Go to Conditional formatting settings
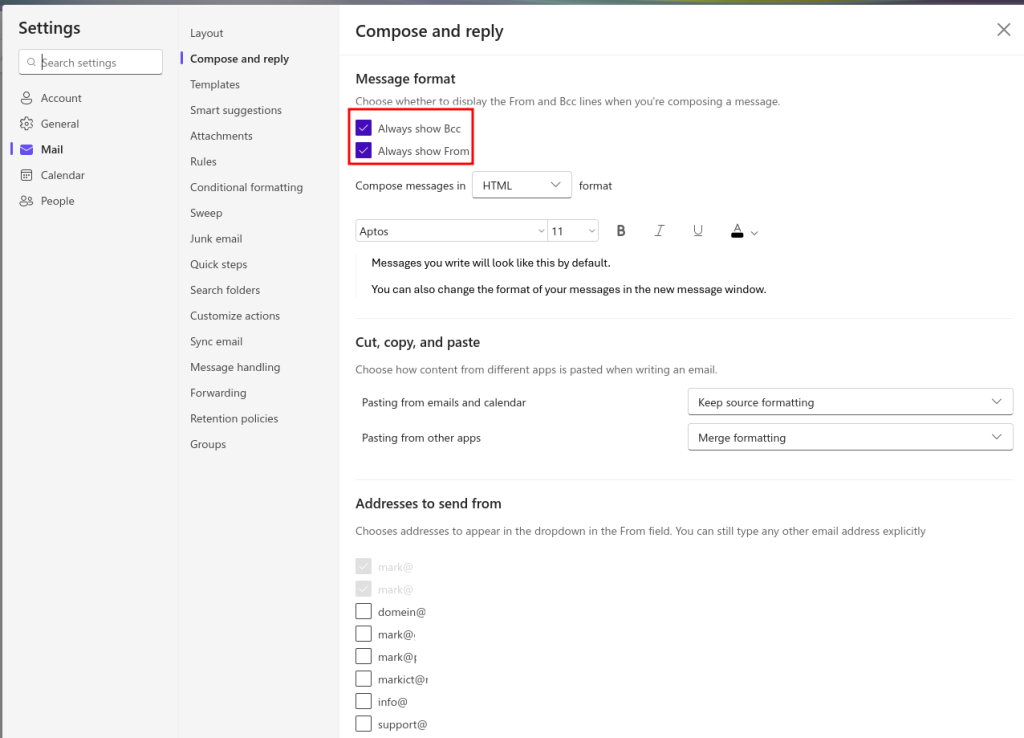 246,187
